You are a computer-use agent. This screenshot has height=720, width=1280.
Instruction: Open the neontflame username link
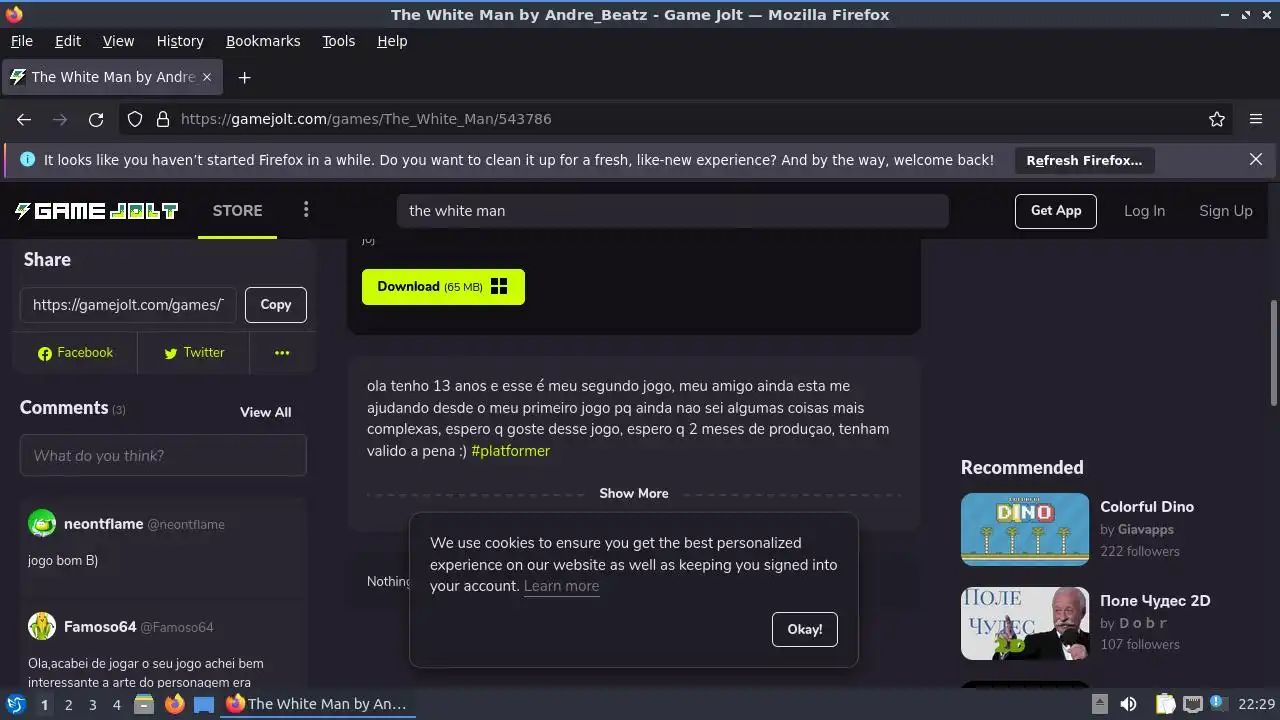[x=104, y=524]
